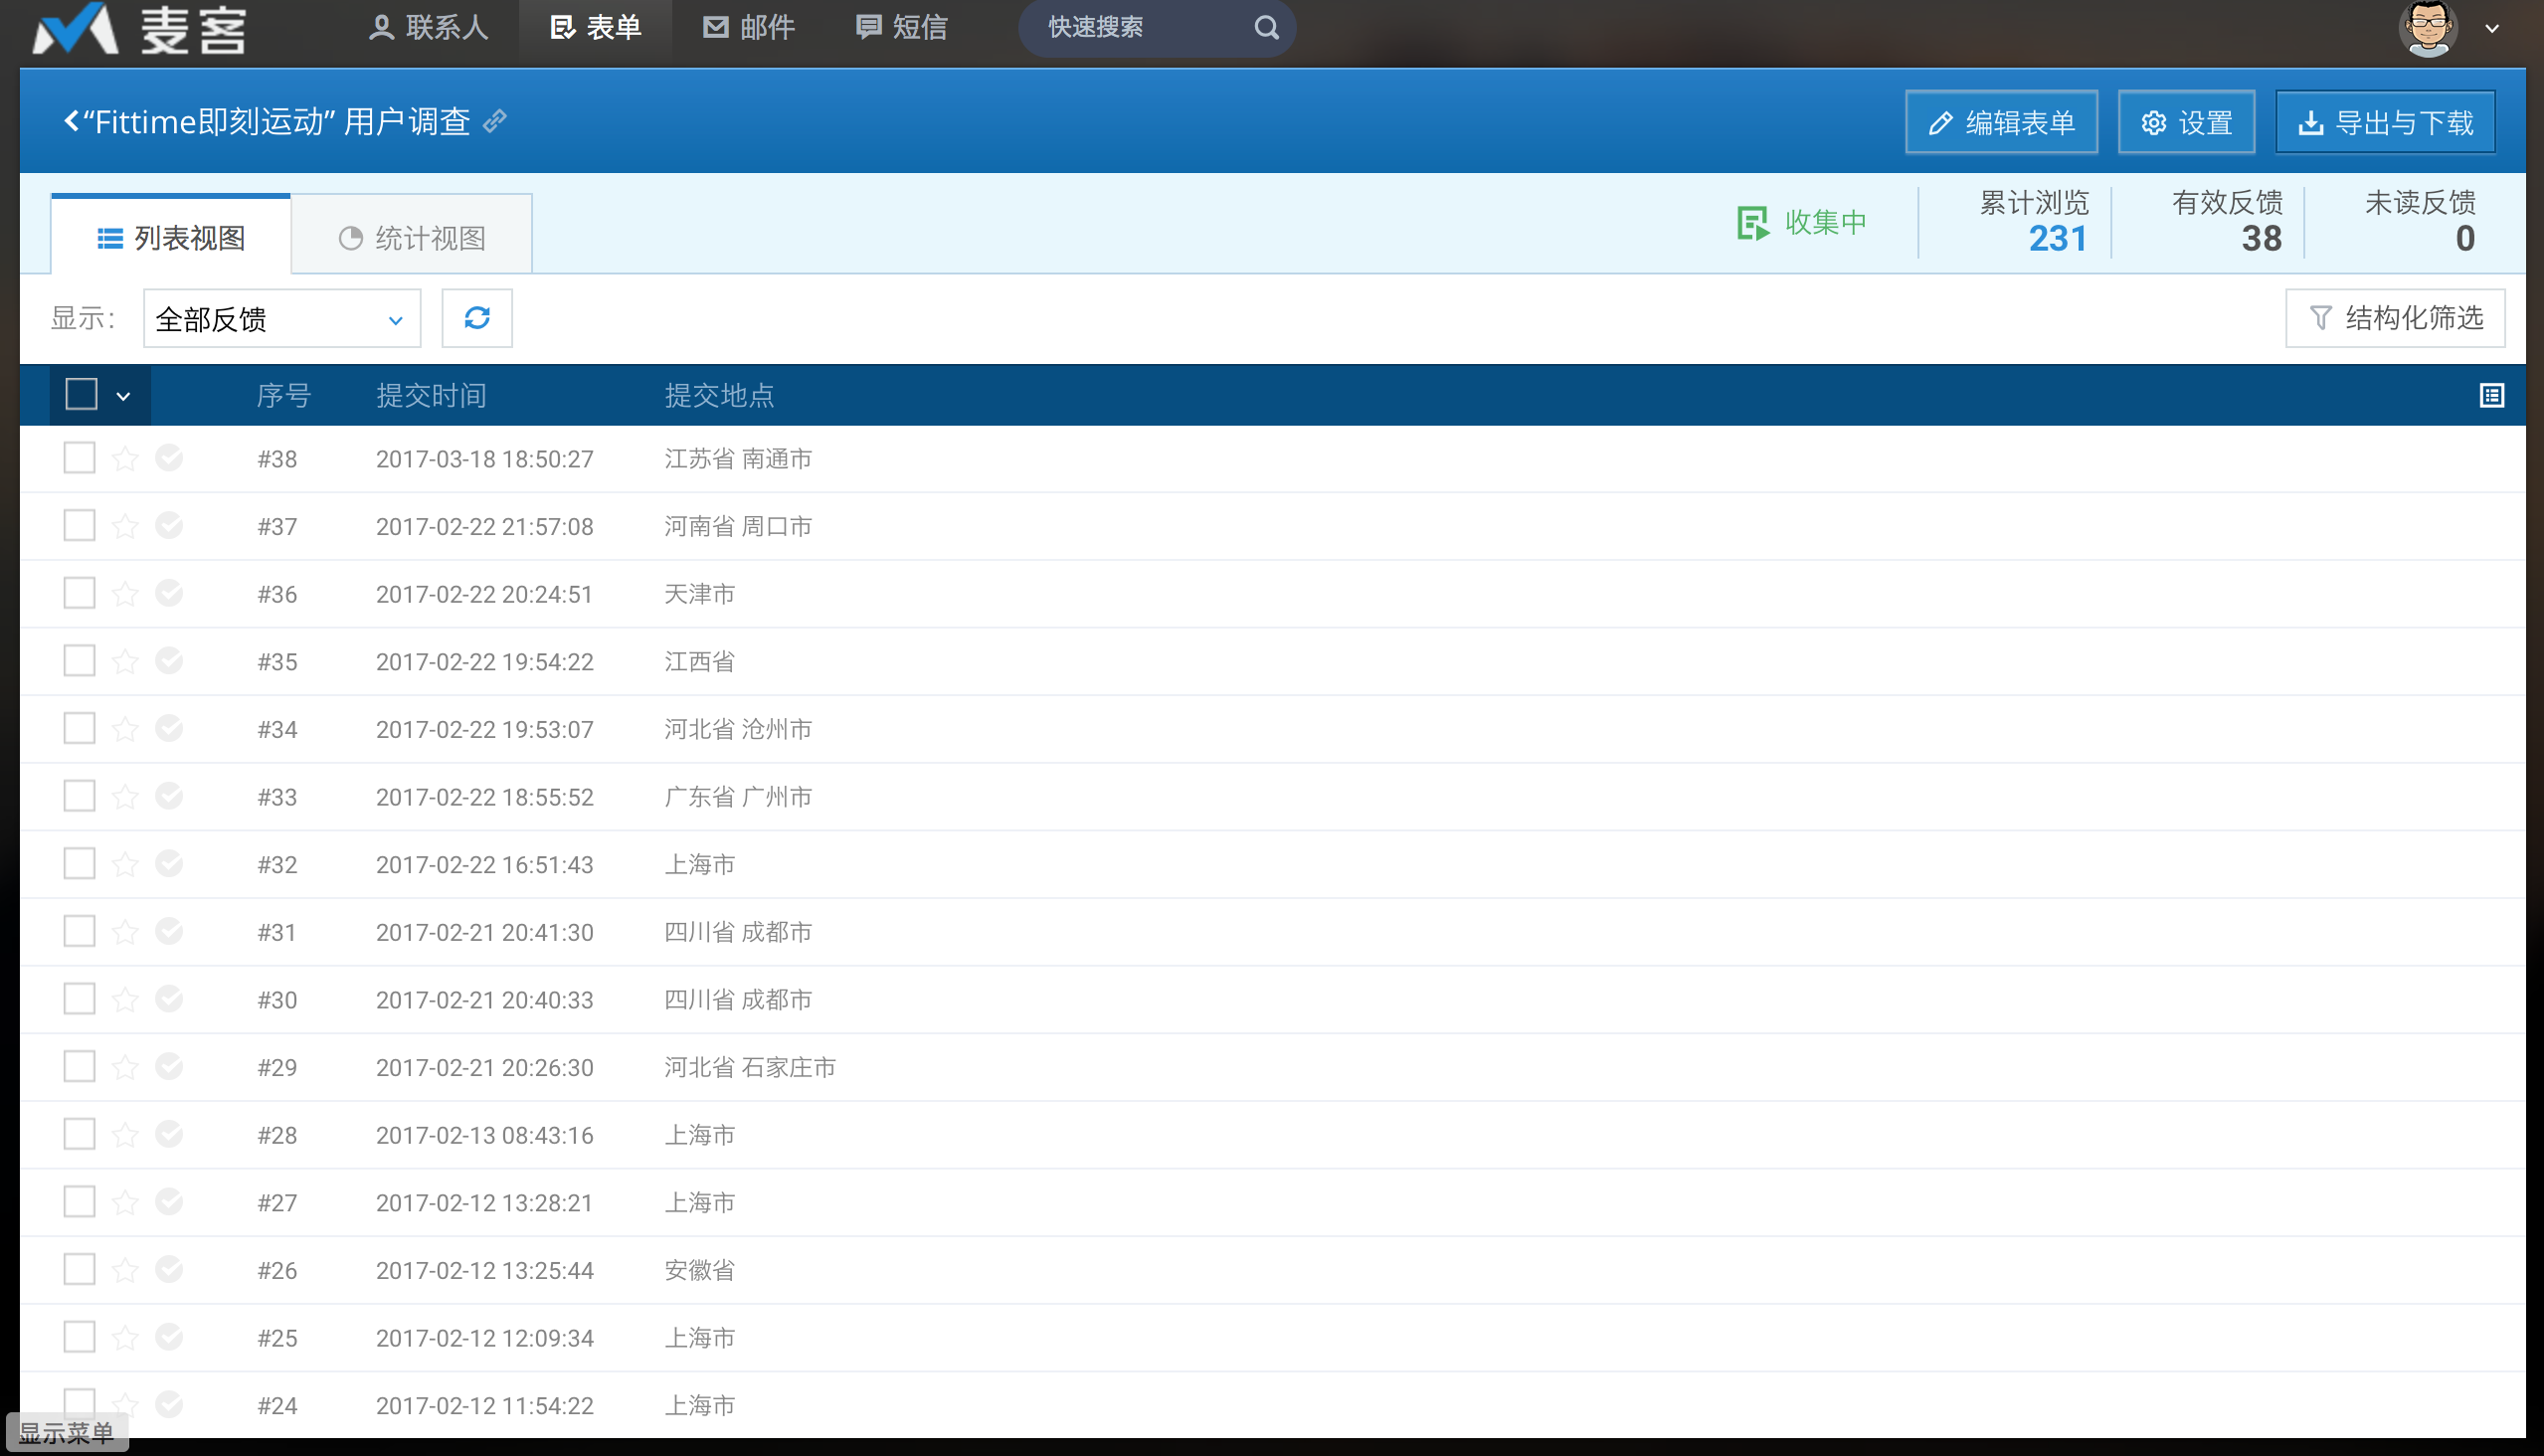This screenshot has width=2544, height=1456.
Task: Check the checkbox for entry #37
Action: (79, 525)
